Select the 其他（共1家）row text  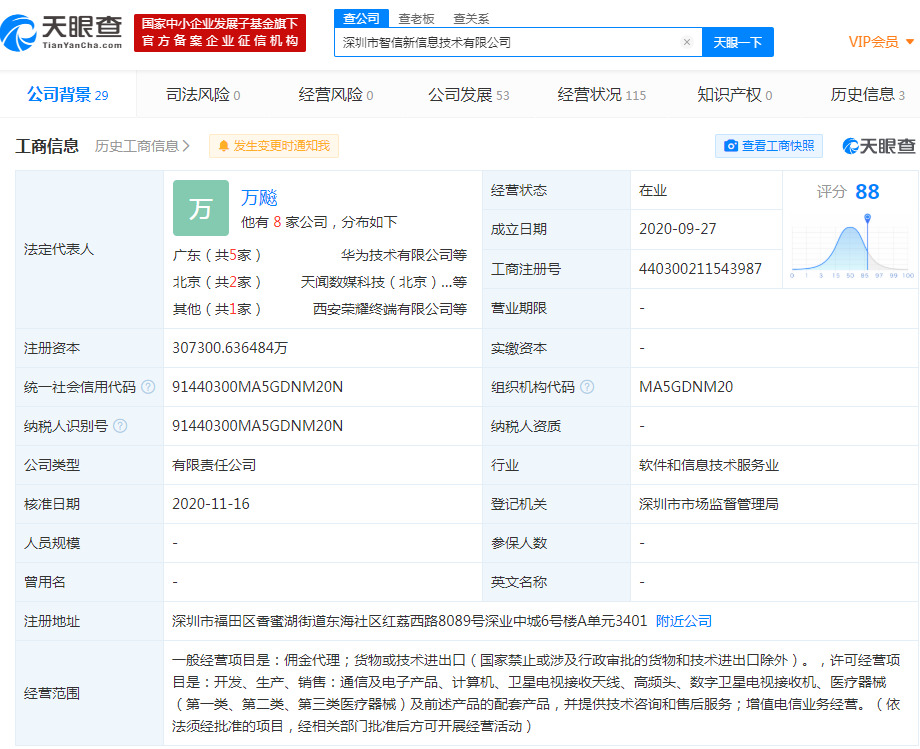coord(217,309)
